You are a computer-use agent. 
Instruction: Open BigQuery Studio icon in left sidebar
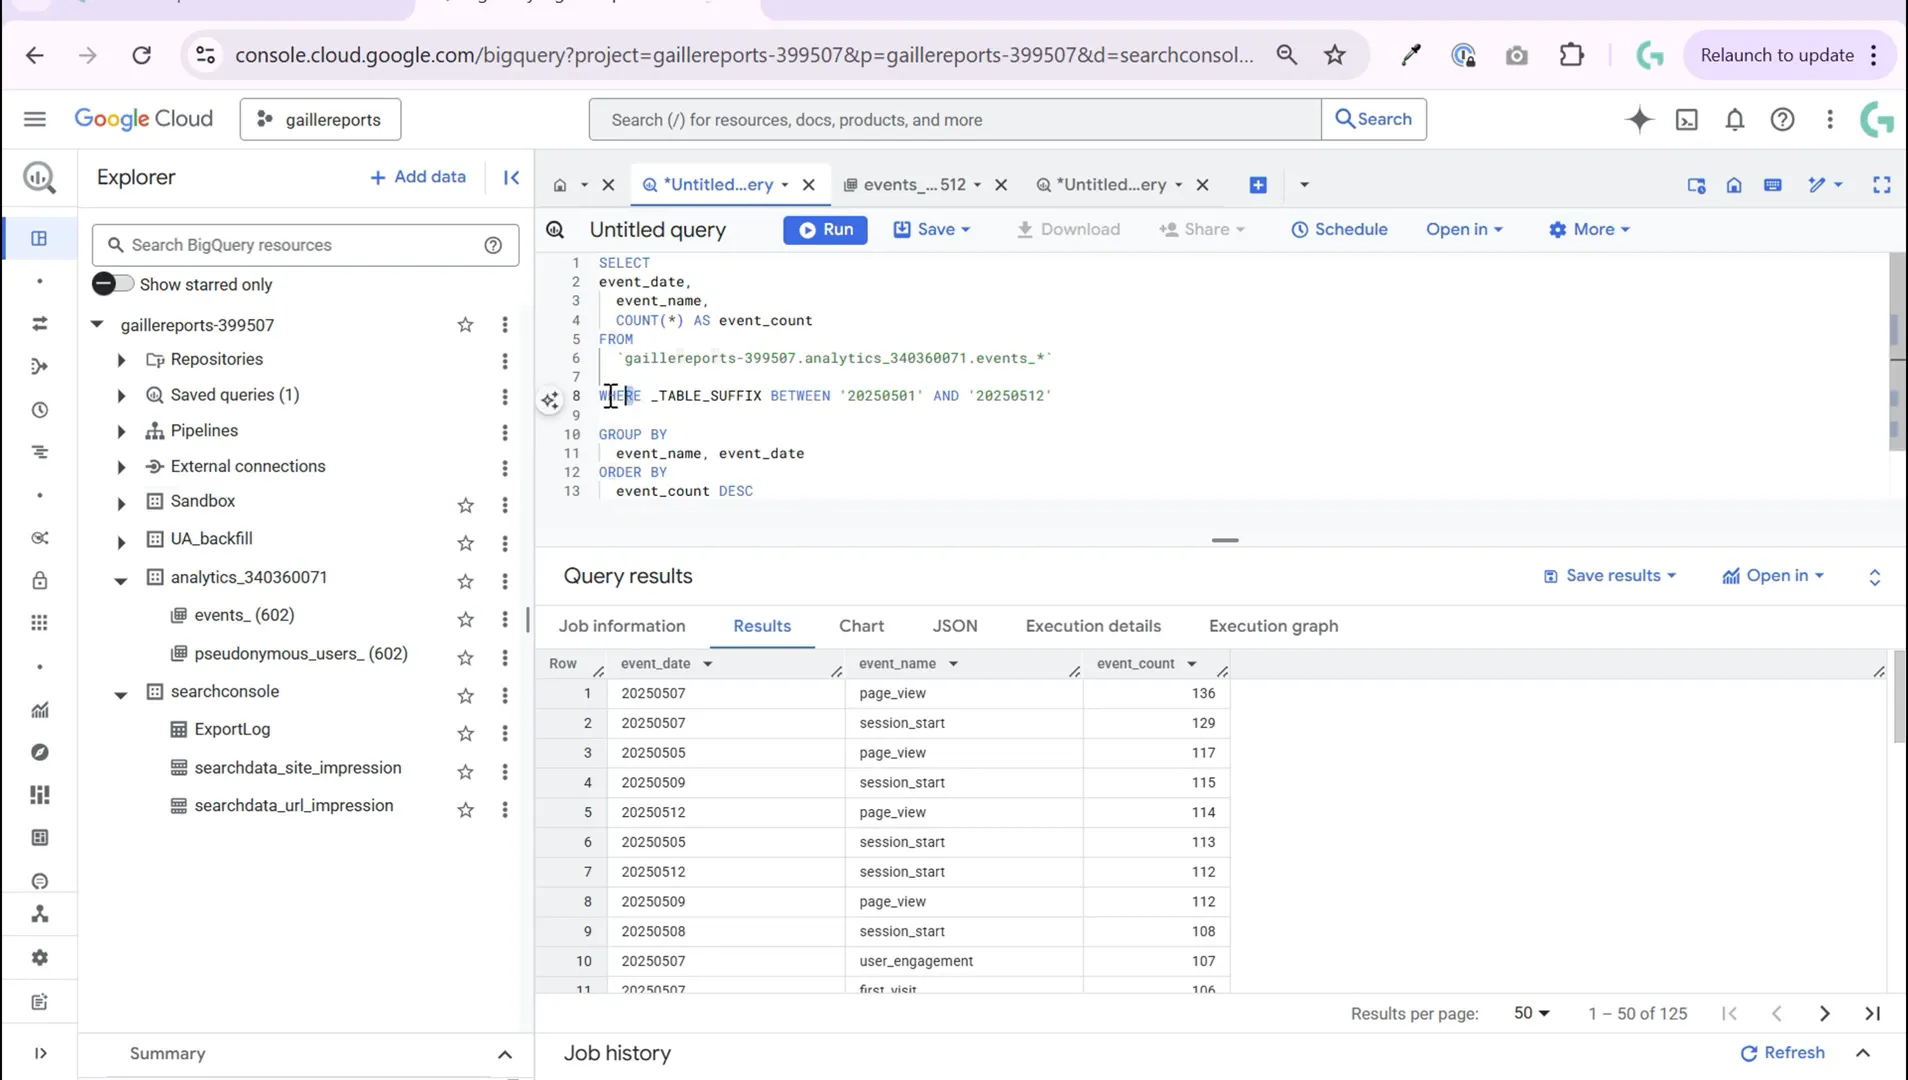(39, 238)
